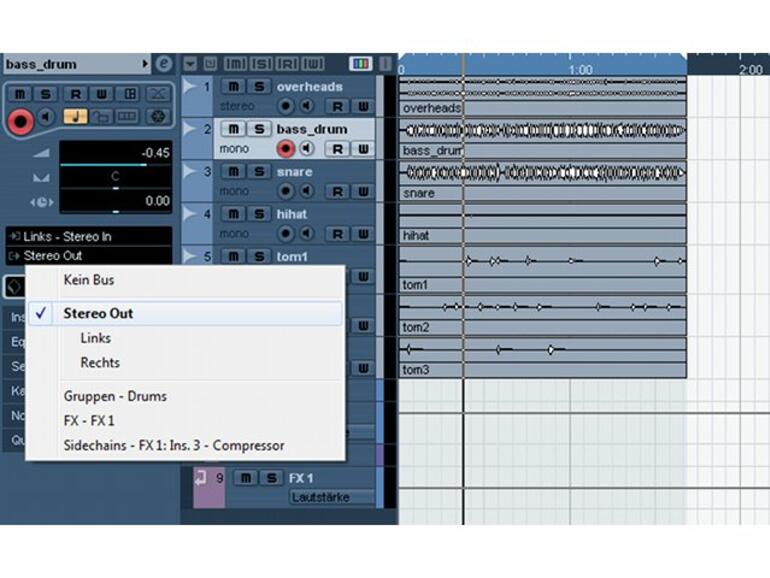Open the Lautstärke automation parameter dropdown
The image size is (770, 578).
pos(332,497)
